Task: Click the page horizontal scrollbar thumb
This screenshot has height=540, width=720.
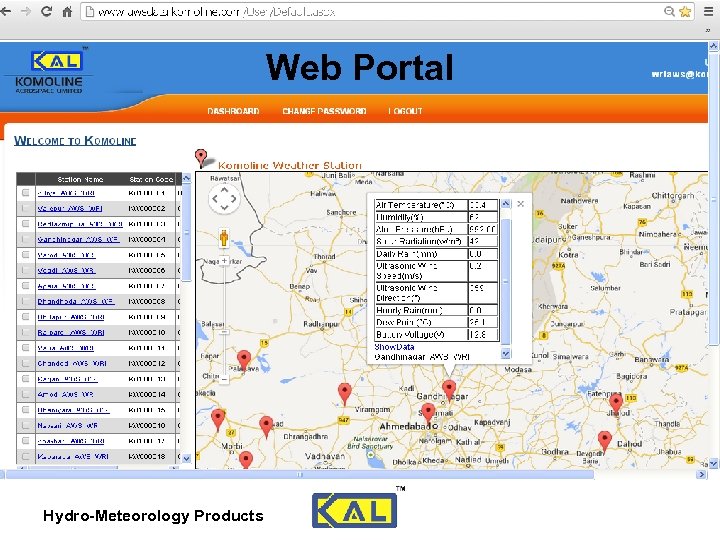Action: point(299,474)
